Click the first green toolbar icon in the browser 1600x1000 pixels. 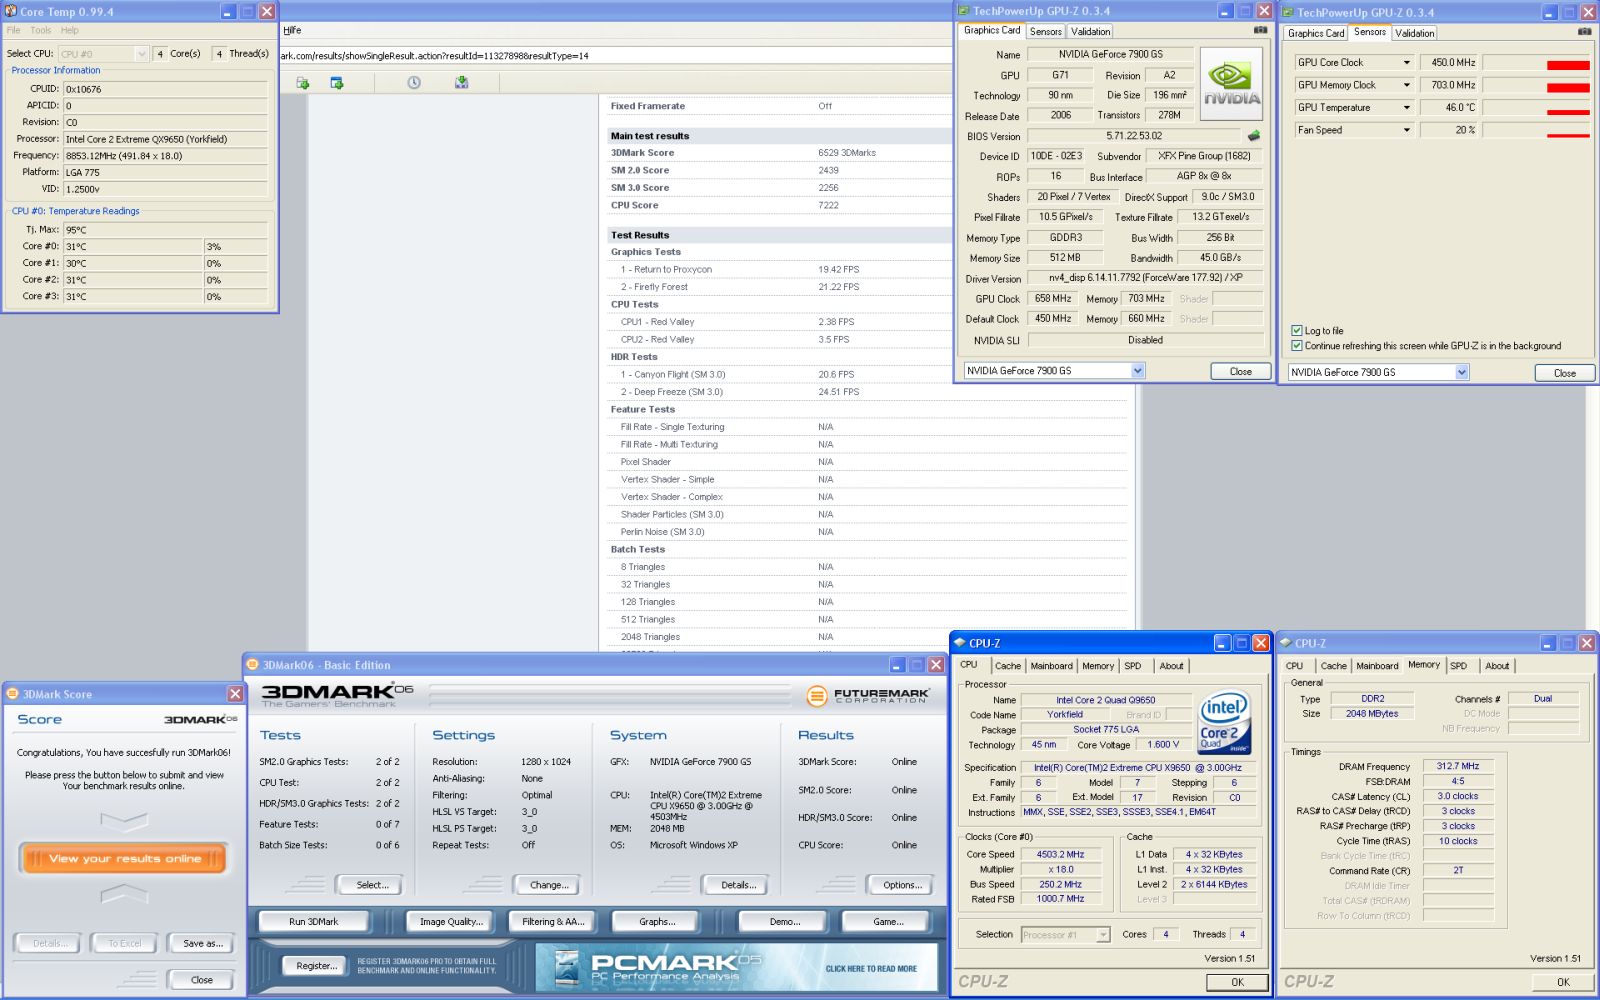[x=303, y=83]
